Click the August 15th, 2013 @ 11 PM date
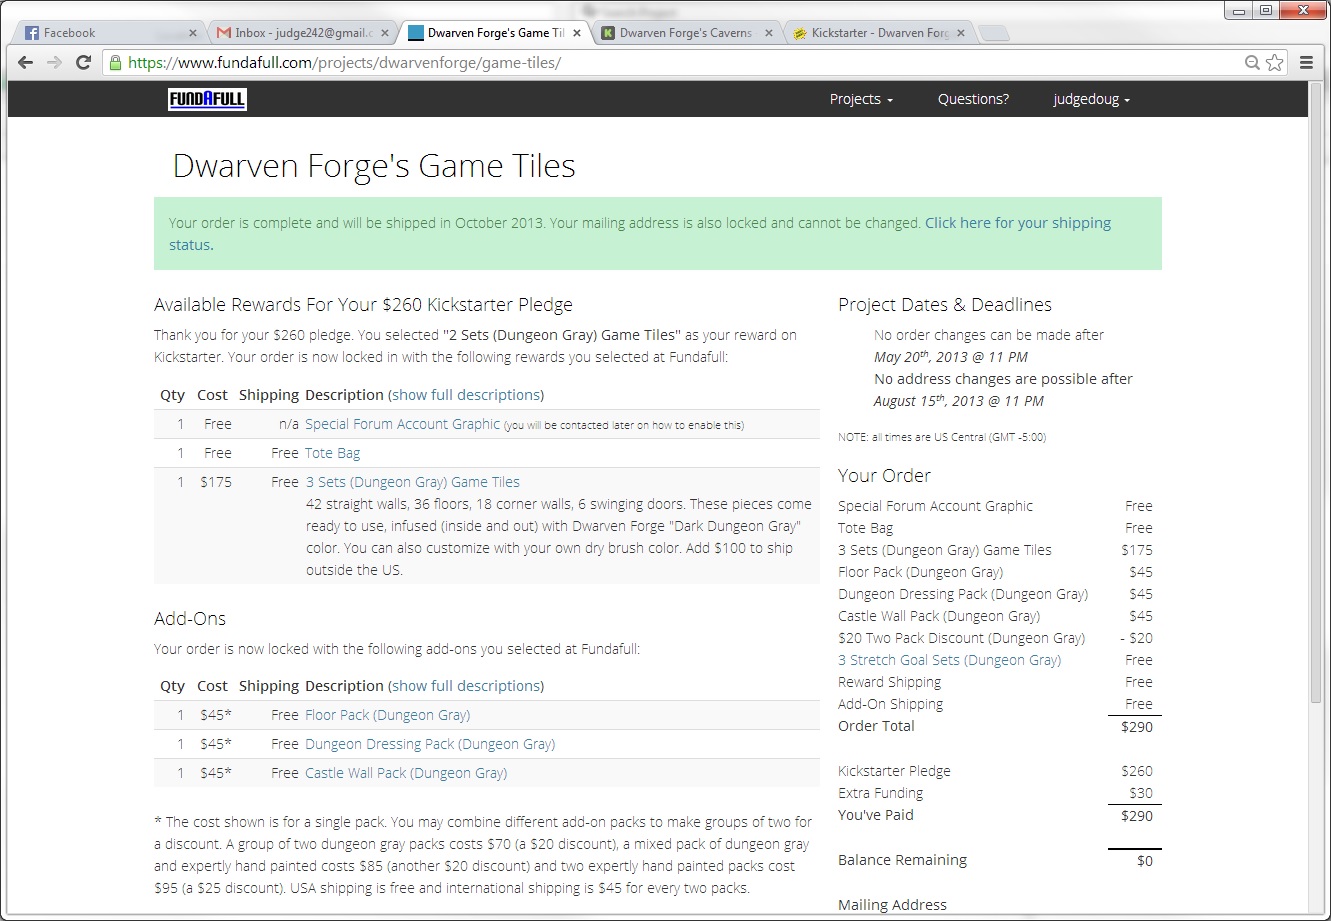 click(959, 400)
